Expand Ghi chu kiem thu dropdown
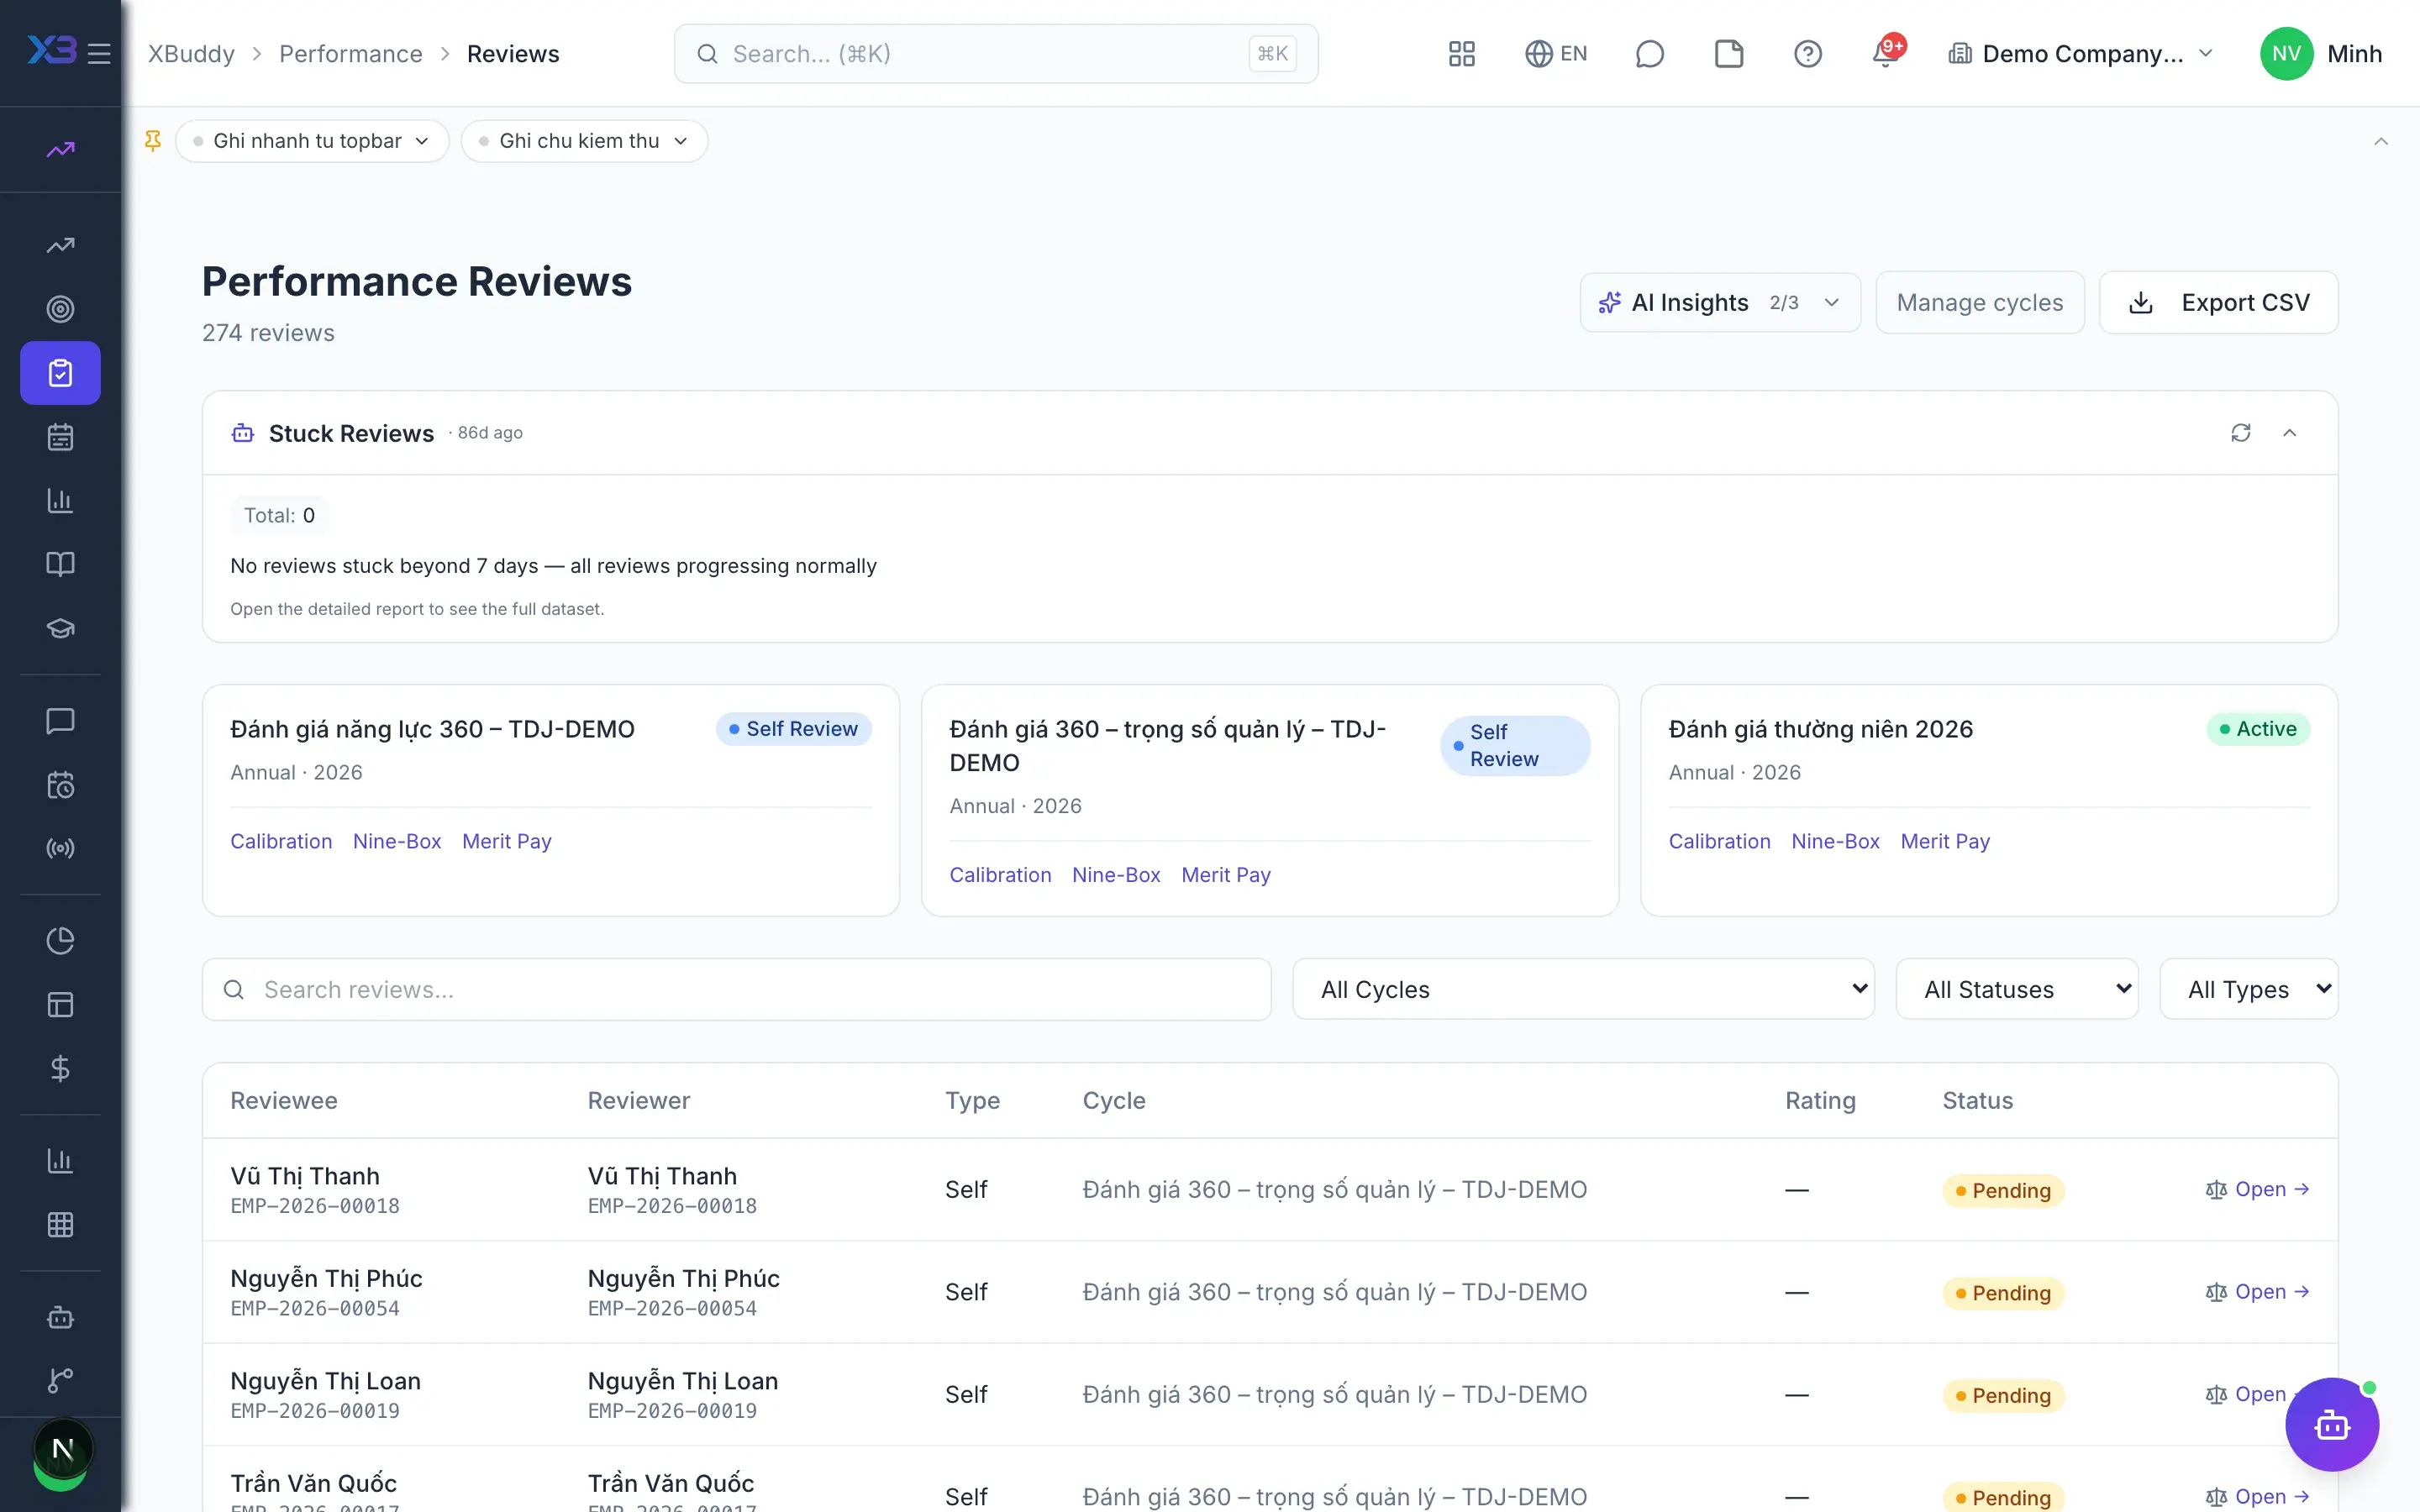This screenshot has height=1512, width=2420. [x=584, y=141]
